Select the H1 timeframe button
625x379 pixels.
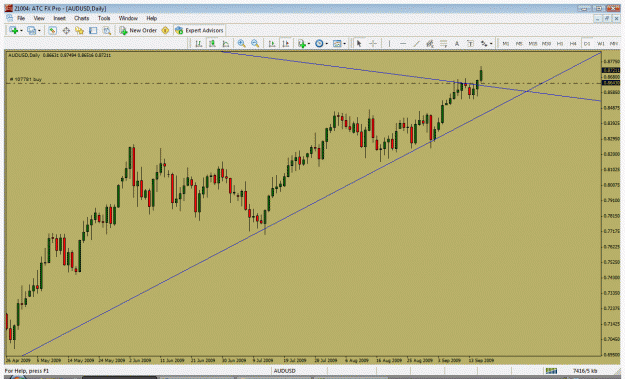(560, 43)
